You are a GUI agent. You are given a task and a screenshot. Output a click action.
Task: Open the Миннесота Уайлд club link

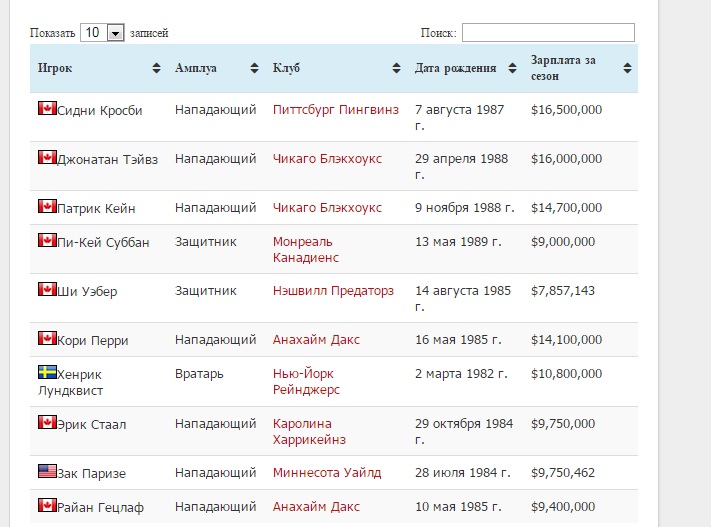tap(327, 473)
